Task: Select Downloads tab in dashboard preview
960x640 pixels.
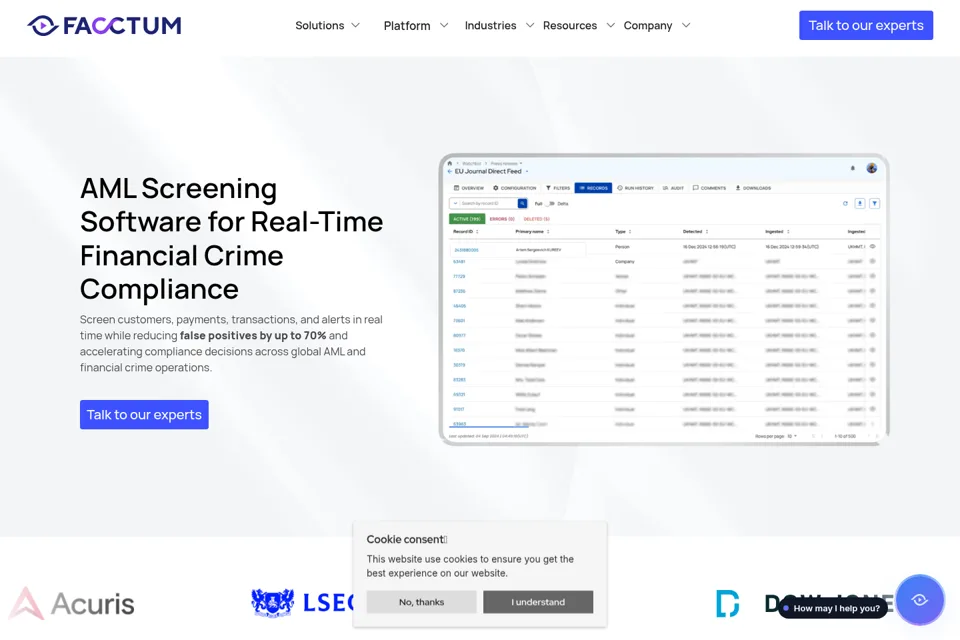Action: [x=753, y=188]
